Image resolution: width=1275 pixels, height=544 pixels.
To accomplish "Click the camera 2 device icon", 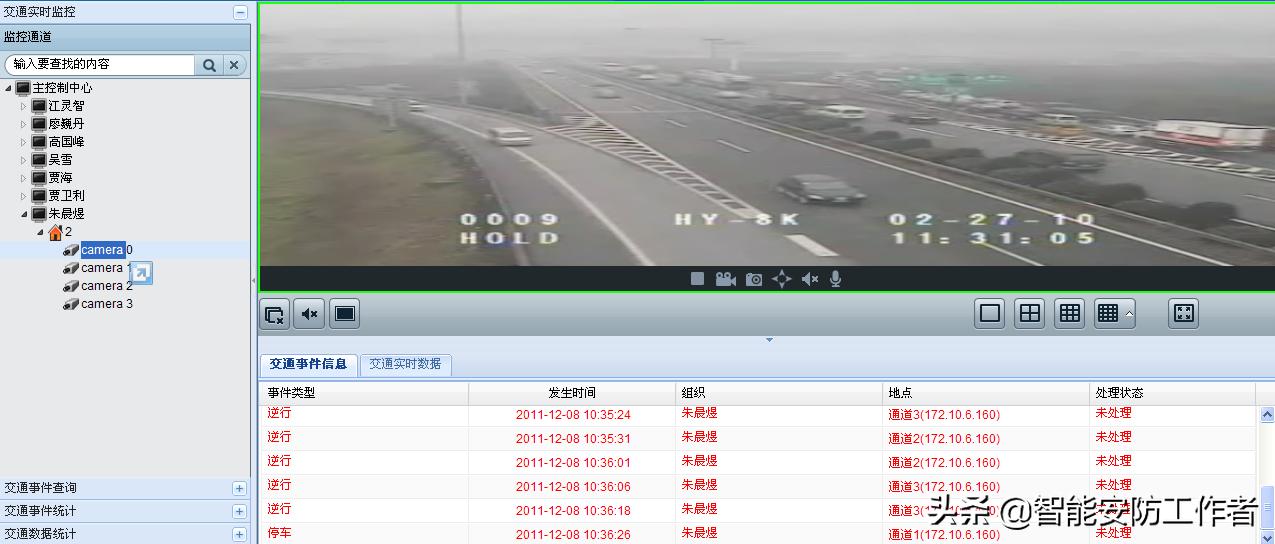I will [x=71, y=286].
